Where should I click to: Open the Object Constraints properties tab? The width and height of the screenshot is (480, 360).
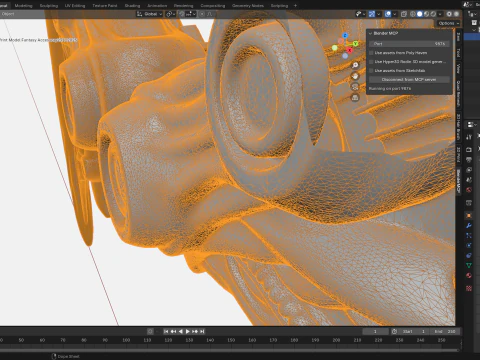tap(469, 255)
